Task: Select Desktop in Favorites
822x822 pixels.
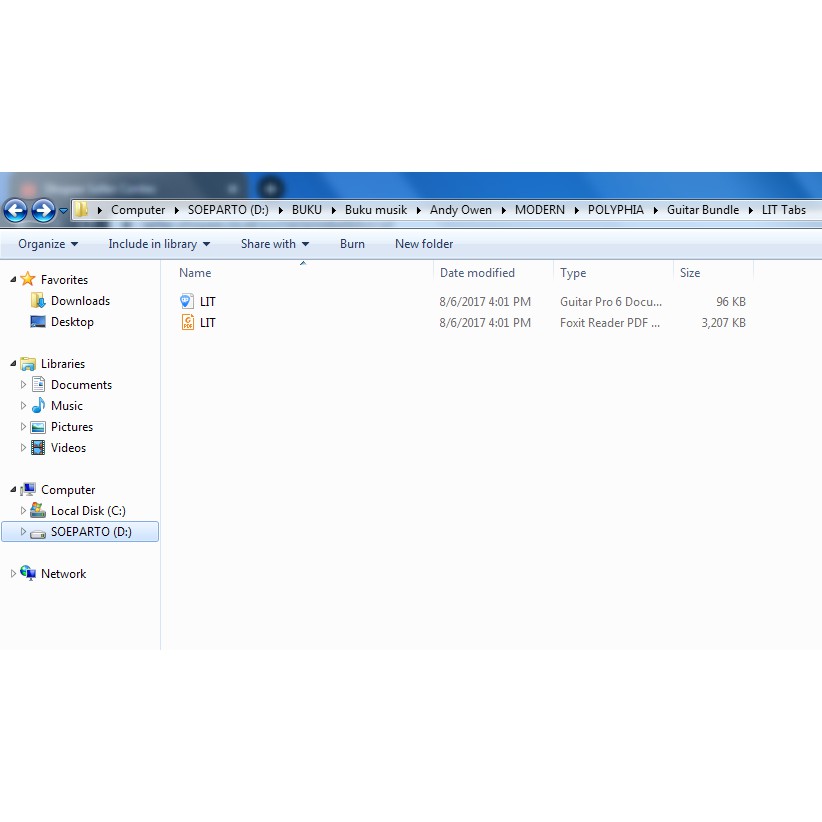Action: point(72,321)
